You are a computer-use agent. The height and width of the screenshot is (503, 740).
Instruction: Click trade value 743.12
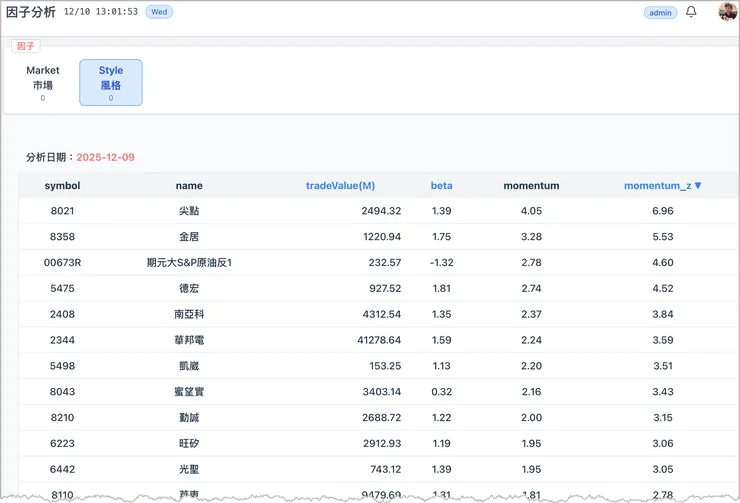(x=386, y=469)
